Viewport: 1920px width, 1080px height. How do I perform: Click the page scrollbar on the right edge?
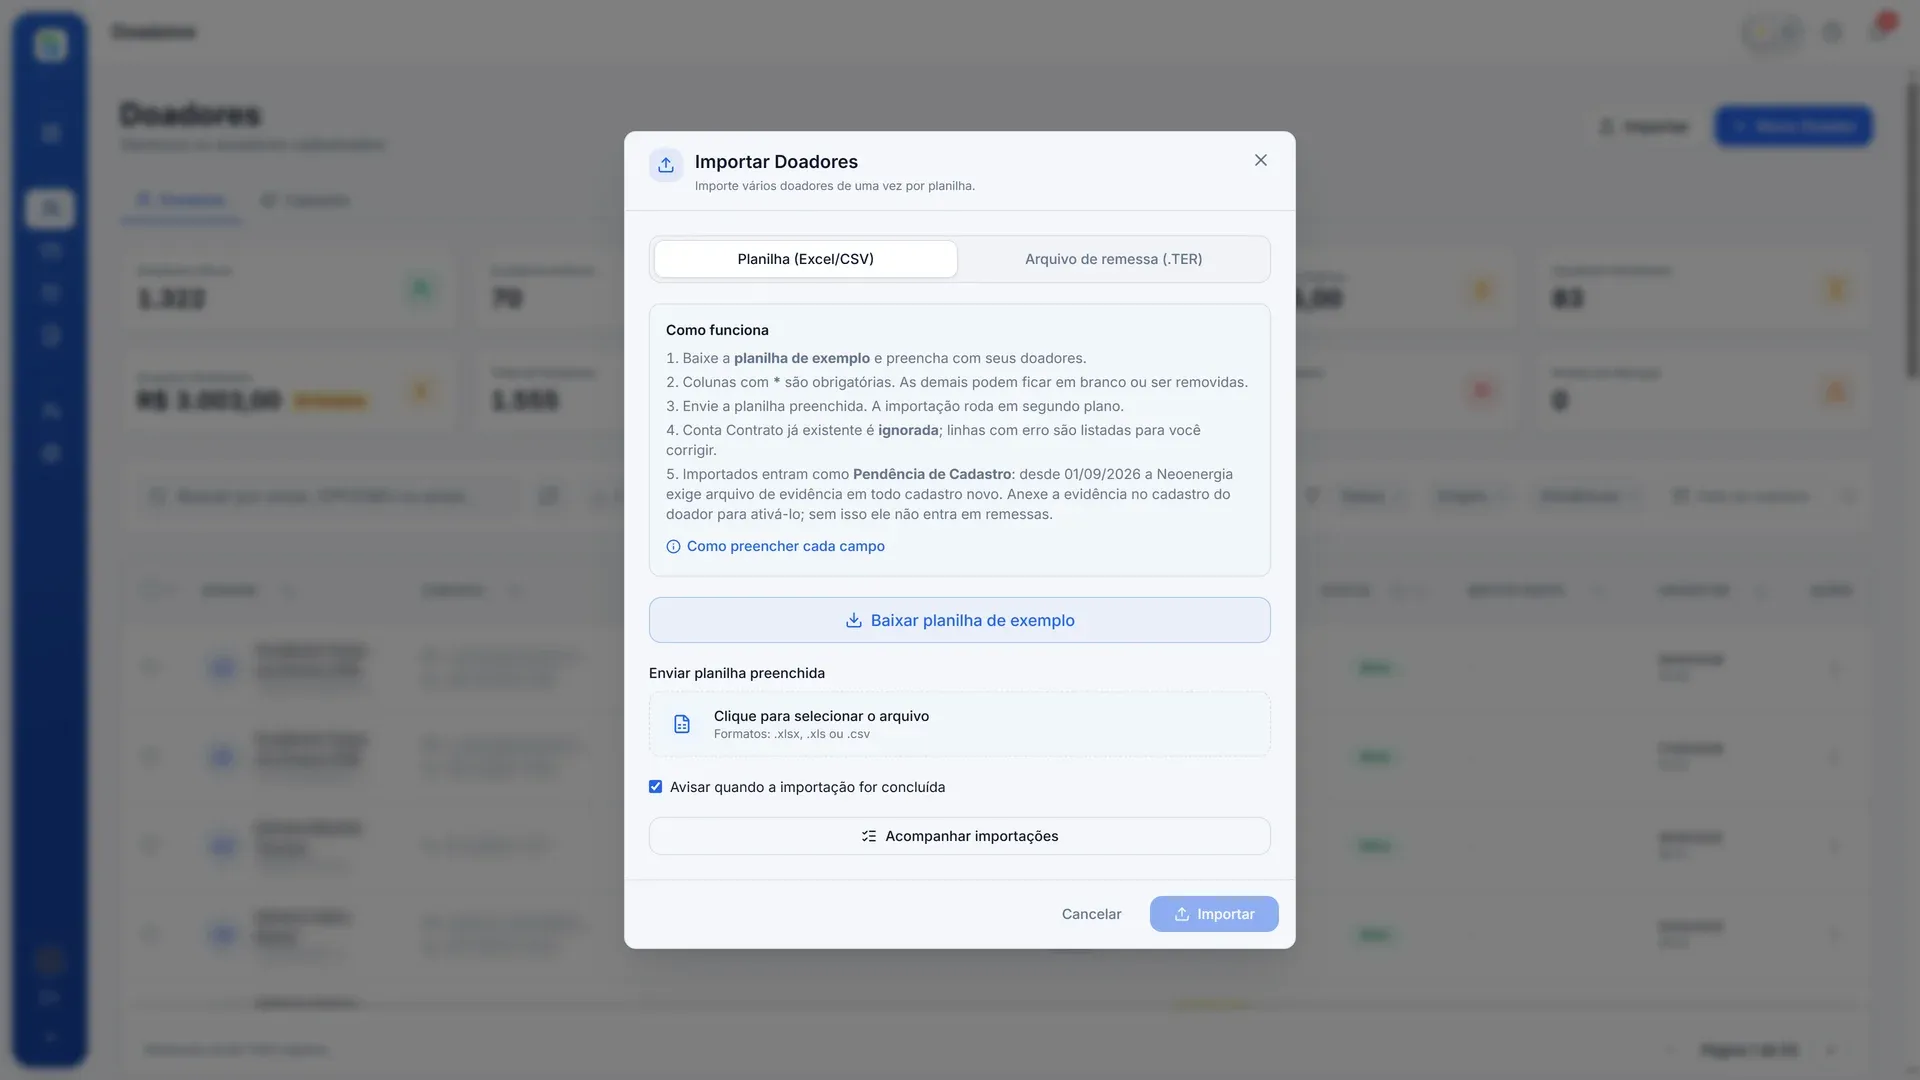click(1912, 230)
